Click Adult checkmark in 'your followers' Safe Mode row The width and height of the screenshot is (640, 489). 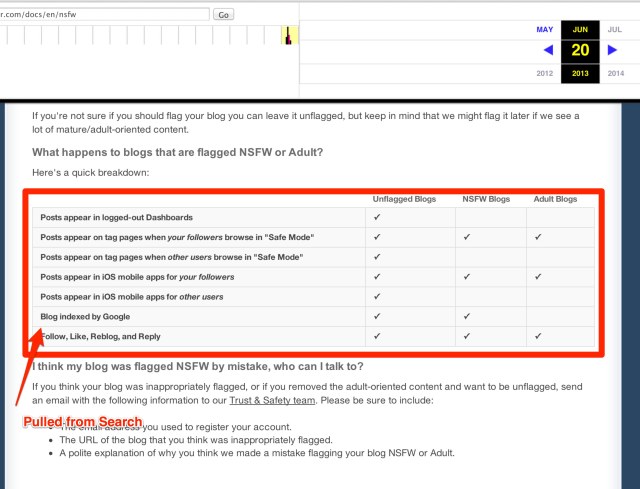tap(538, 237)
